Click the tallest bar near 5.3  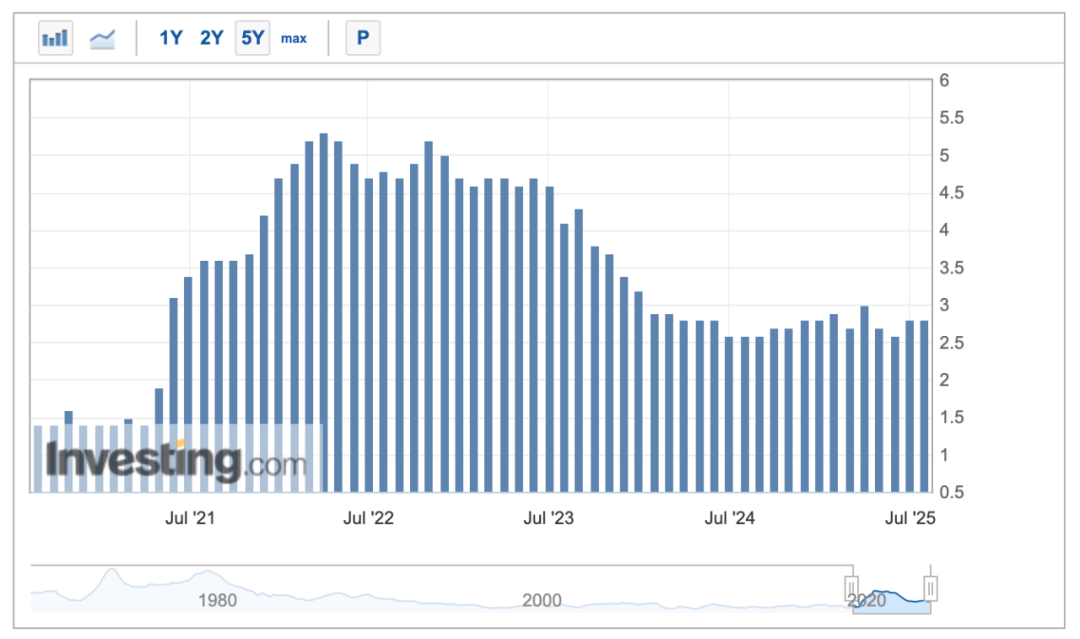click(324, 312)
